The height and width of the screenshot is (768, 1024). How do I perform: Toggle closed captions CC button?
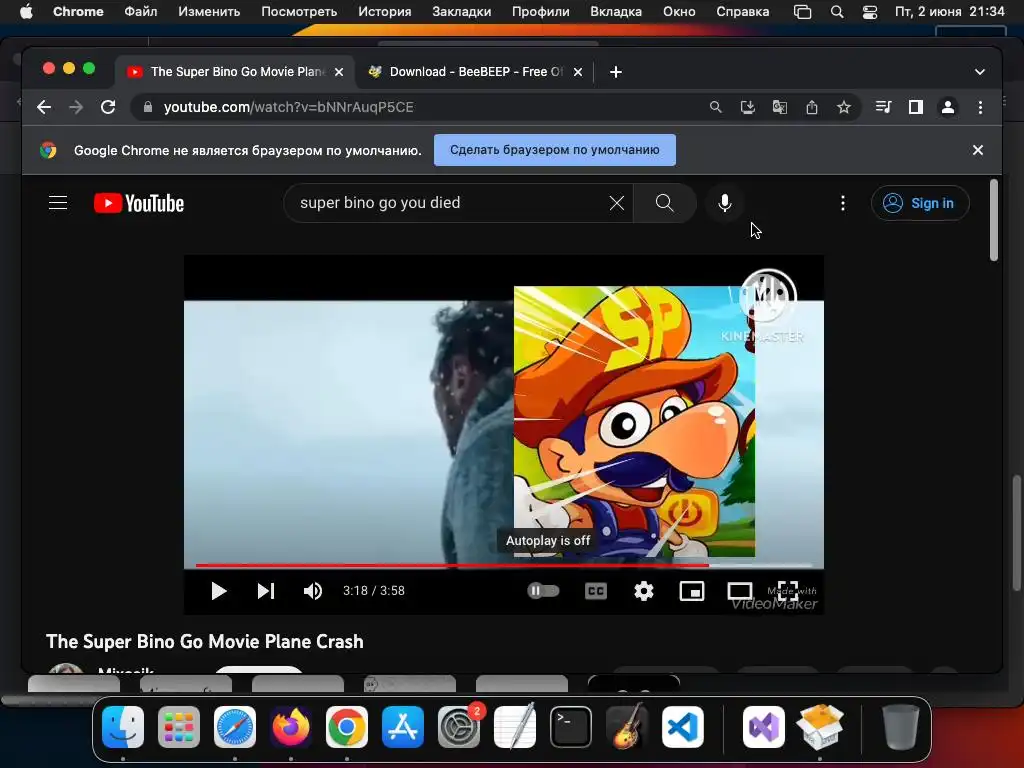596,591
